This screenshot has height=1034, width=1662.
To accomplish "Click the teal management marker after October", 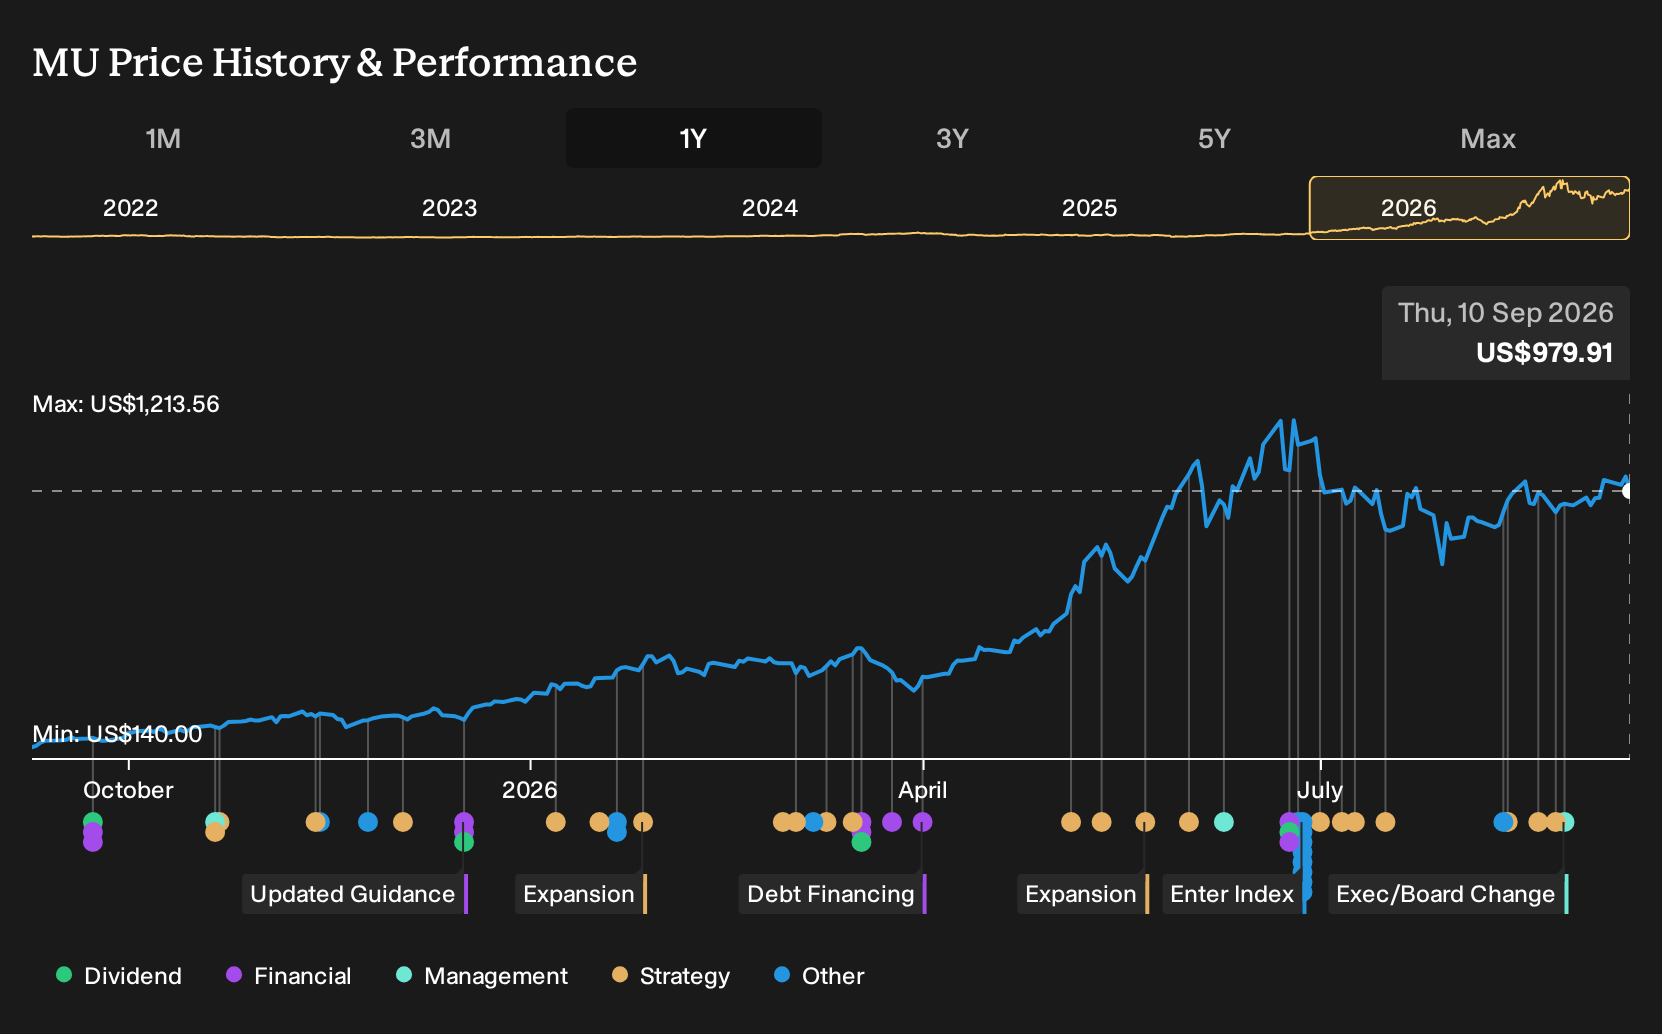I will [x=214, y=821].
